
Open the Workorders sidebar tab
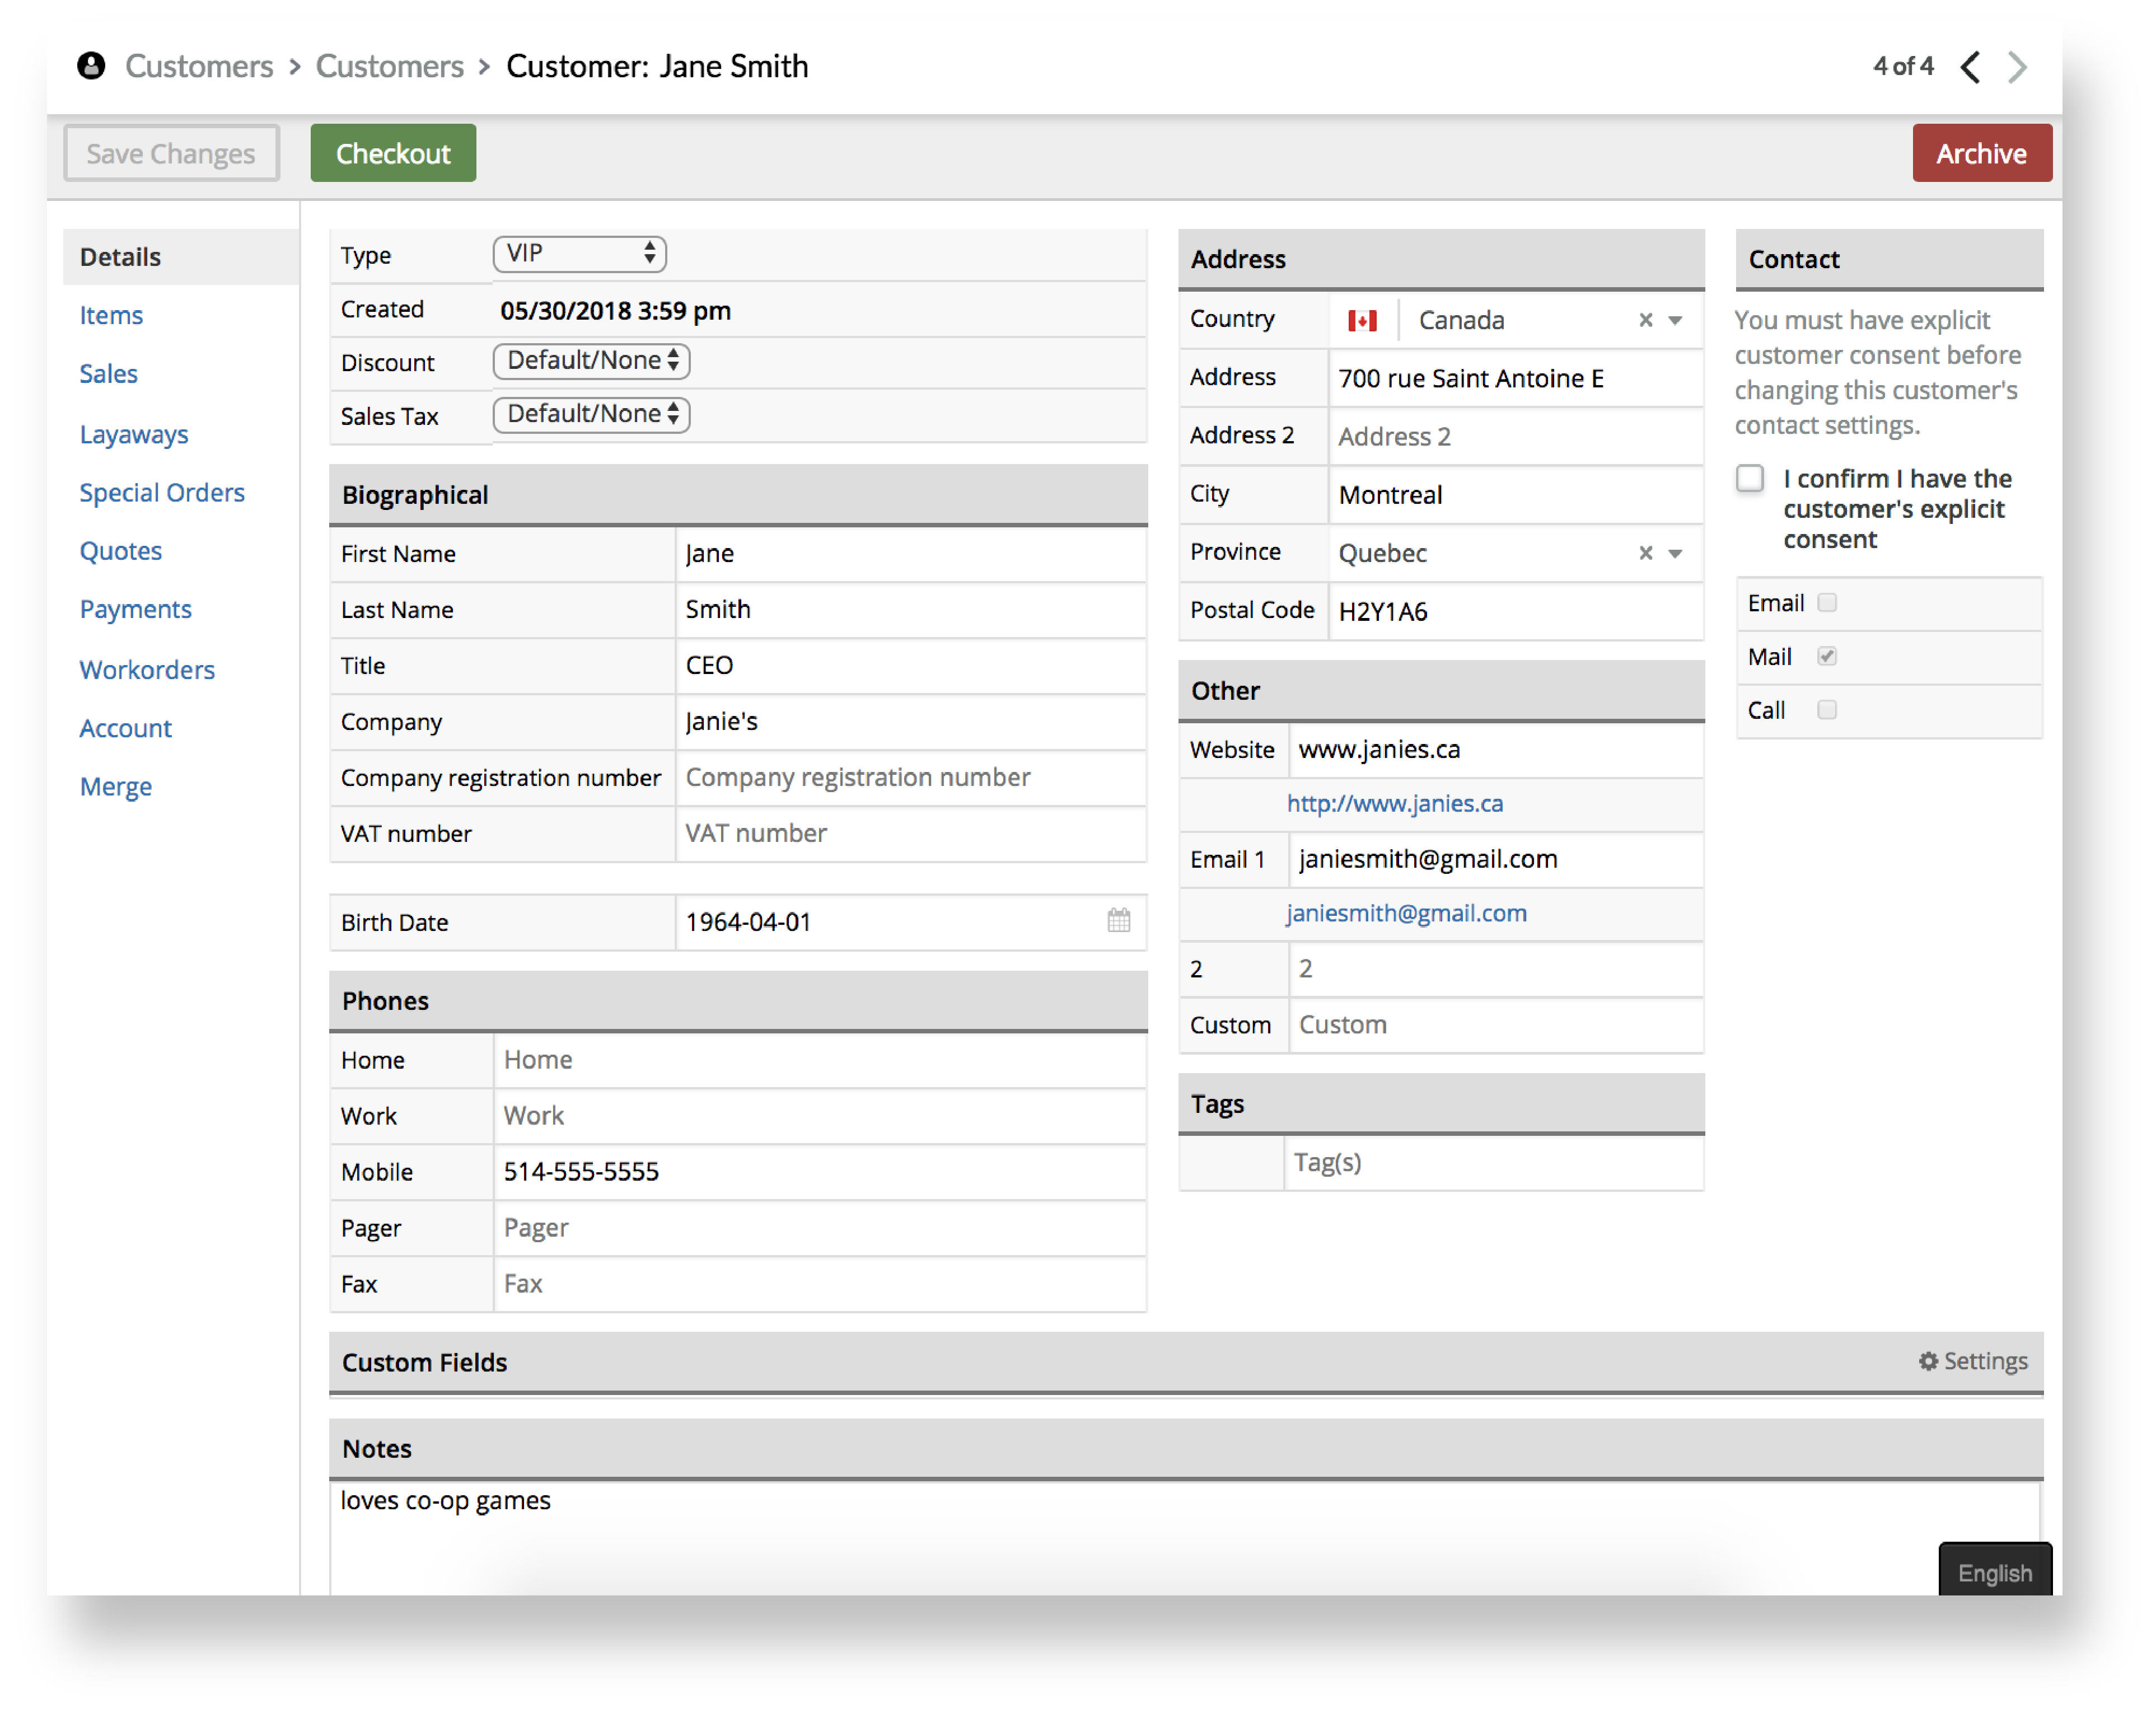coord(147,669)
